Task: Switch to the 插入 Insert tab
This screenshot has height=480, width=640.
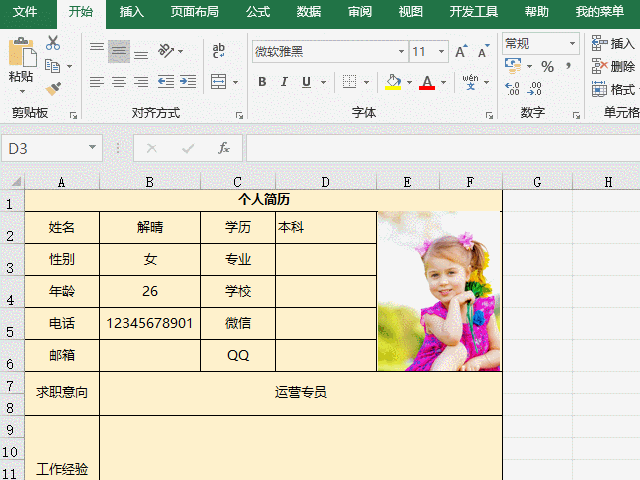Action: coord(131,12)
